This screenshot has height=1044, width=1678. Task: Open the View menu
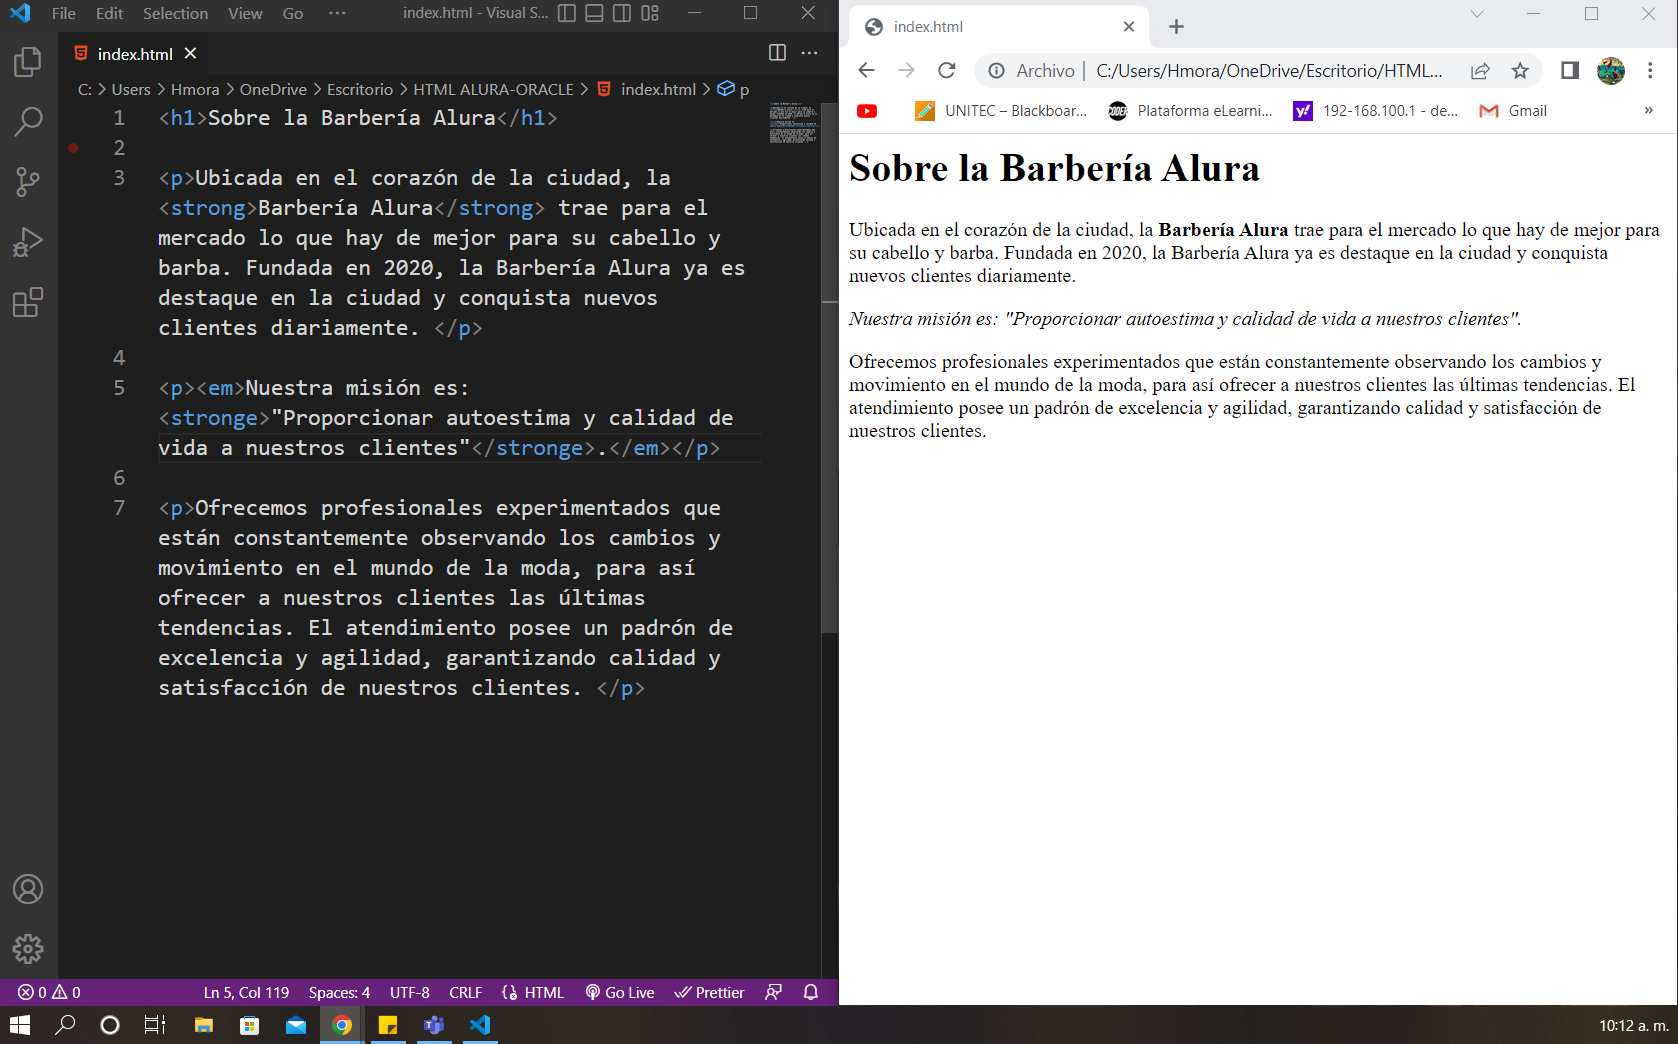click(x=245, y=13)
